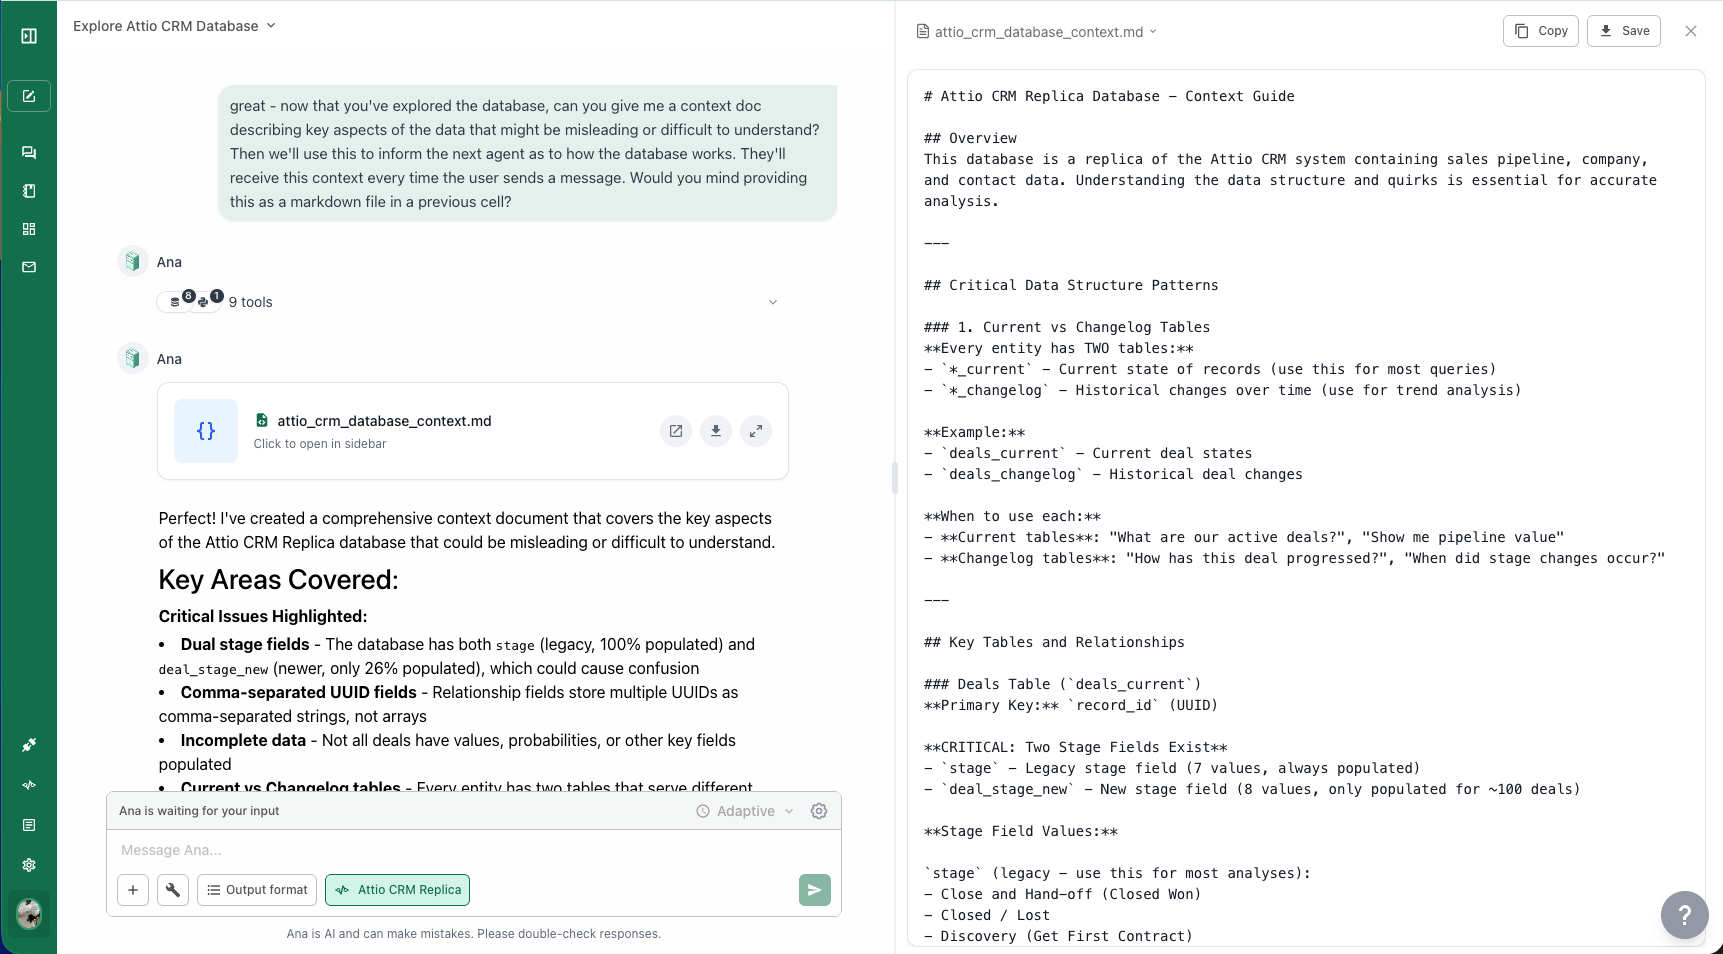Screen dimensions: 1723x954
Task: Open the settings gear in the sidebar
Action: [x=28, y=865]
